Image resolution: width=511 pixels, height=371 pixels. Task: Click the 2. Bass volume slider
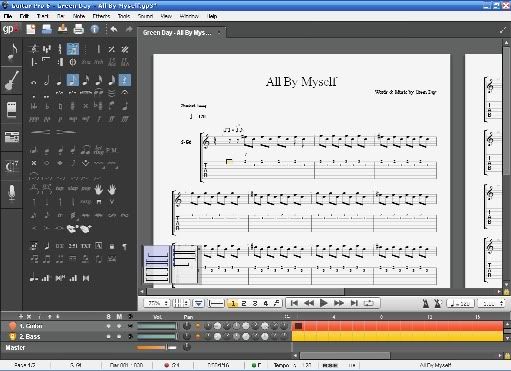coord(157,337)
